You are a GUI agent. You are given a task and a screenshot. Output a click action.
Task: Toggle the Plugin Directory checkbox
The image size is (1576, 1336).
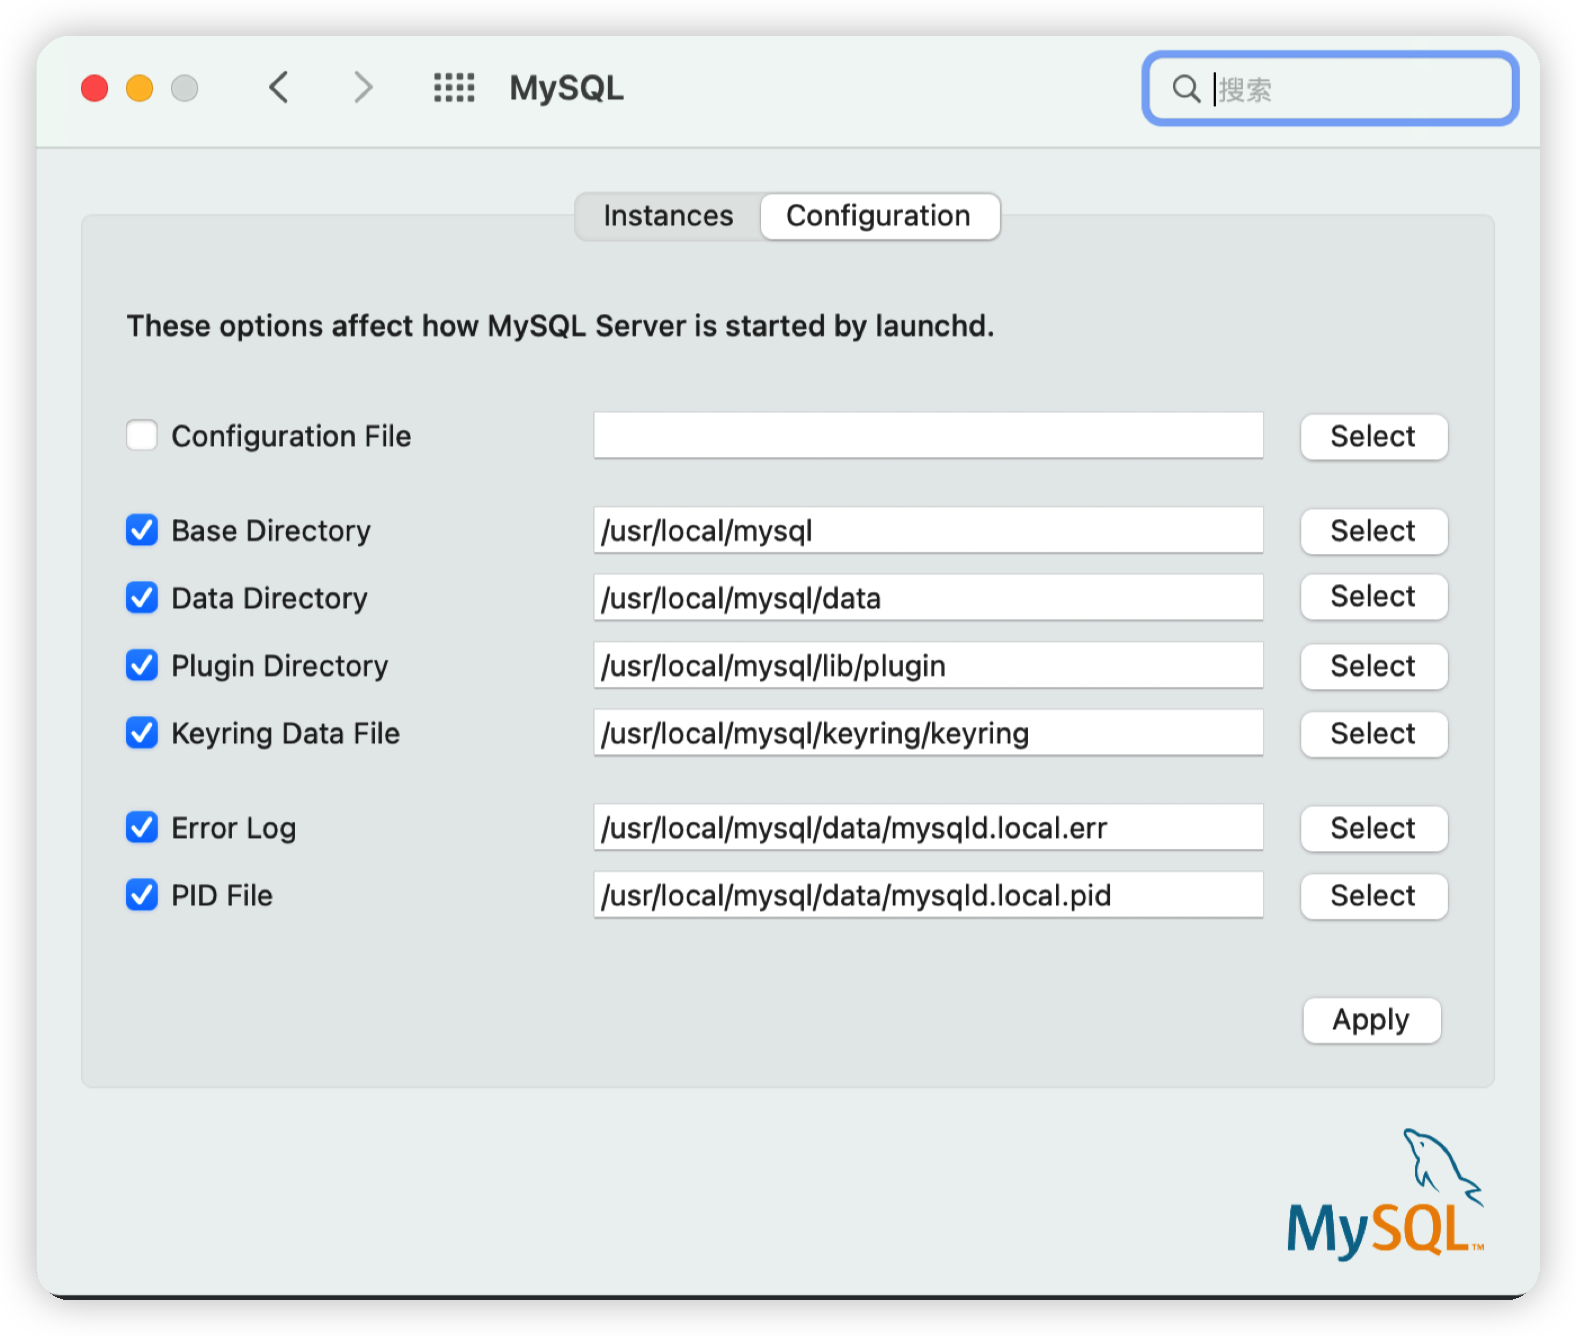pos(142,665)
